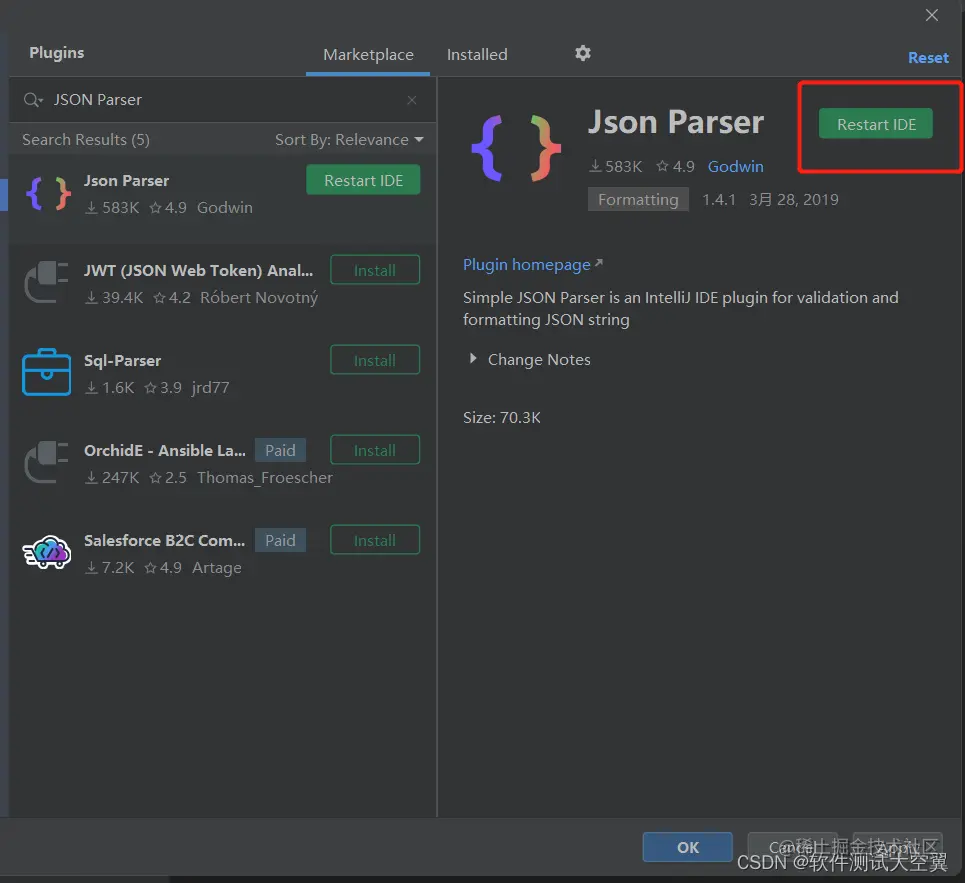The height and width of the screenshot is (883, 965).
Task: Click Thomas_Froescher author text
Action: click(265, 477)
